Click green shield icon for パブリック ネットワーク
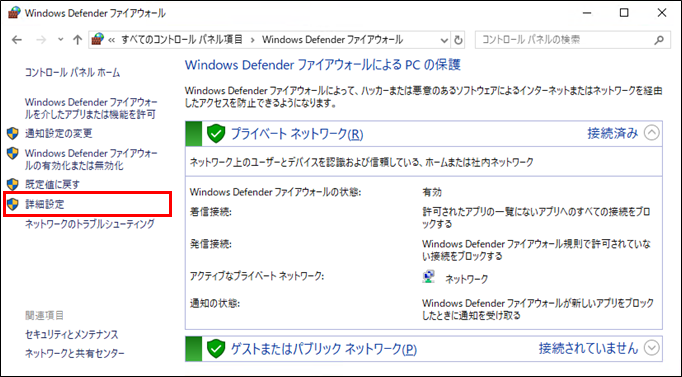Screen dimensions: 682x377 click(216, 348)
